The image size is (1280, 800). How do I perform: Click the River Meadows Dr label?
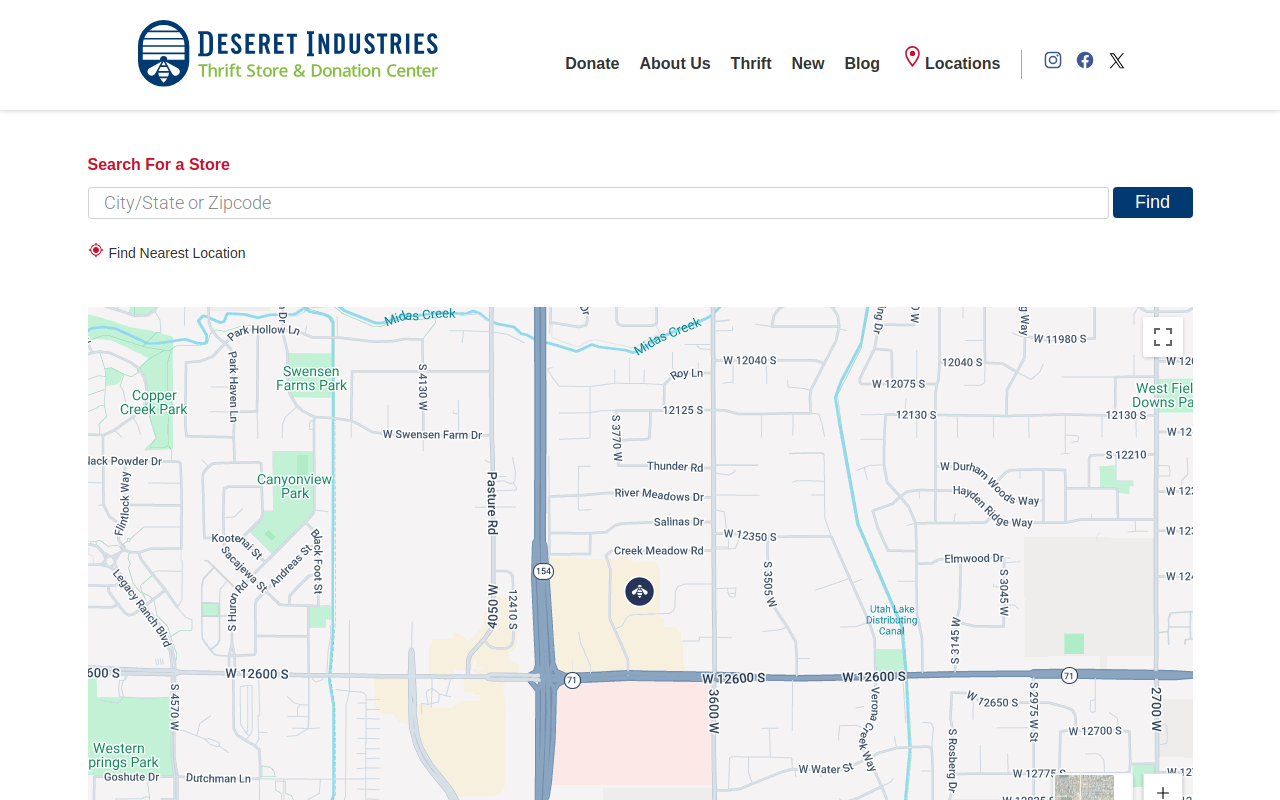pos(659,495)
